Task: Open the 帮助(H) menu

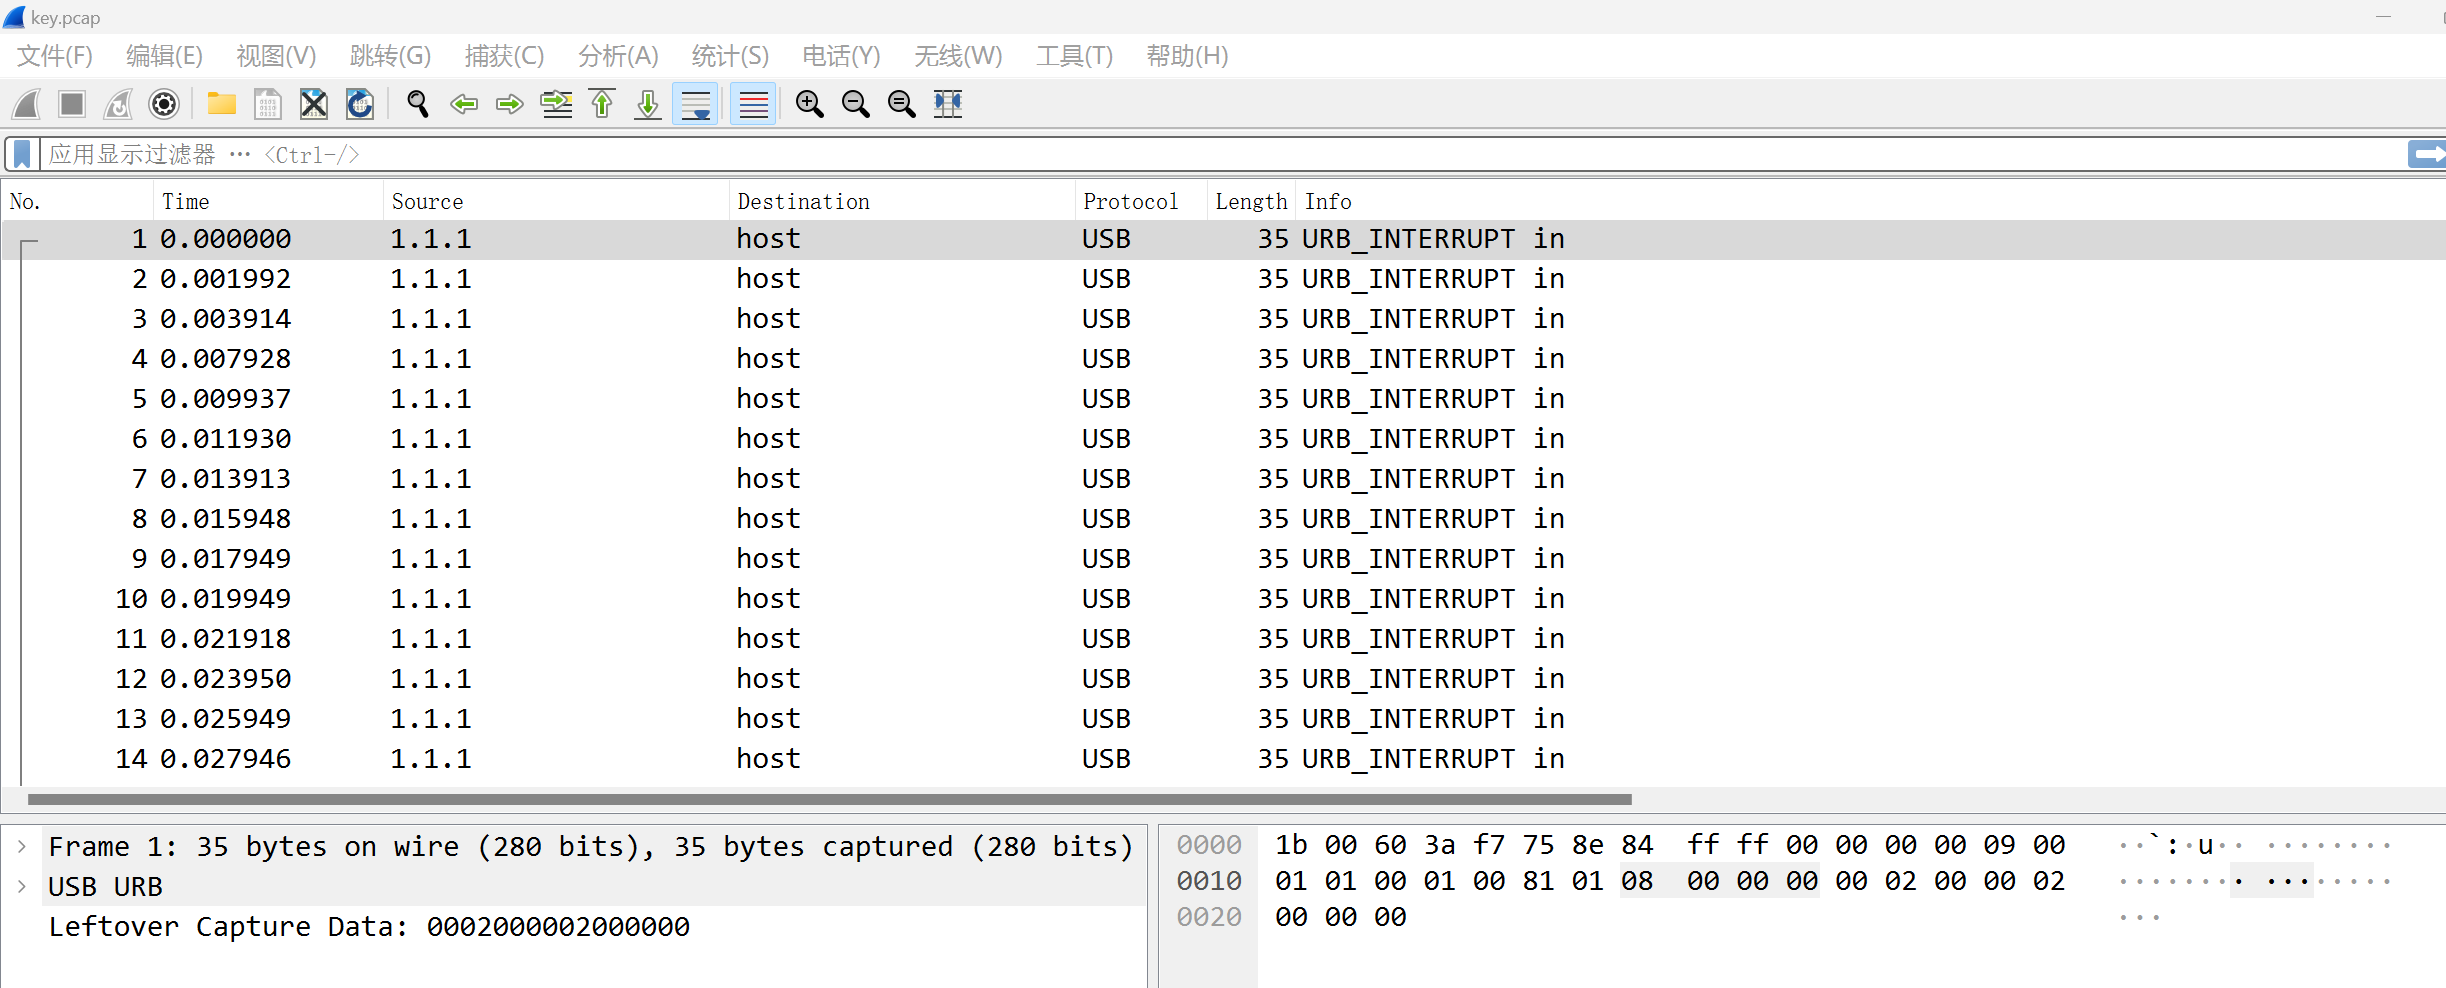Action: tap(1187, 56)
